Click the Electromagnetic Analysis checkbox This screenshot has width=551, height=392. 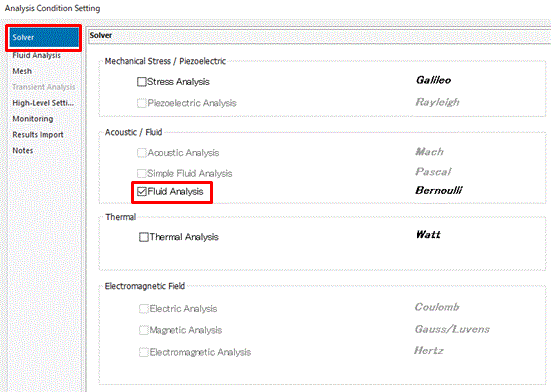click(144, 352)
